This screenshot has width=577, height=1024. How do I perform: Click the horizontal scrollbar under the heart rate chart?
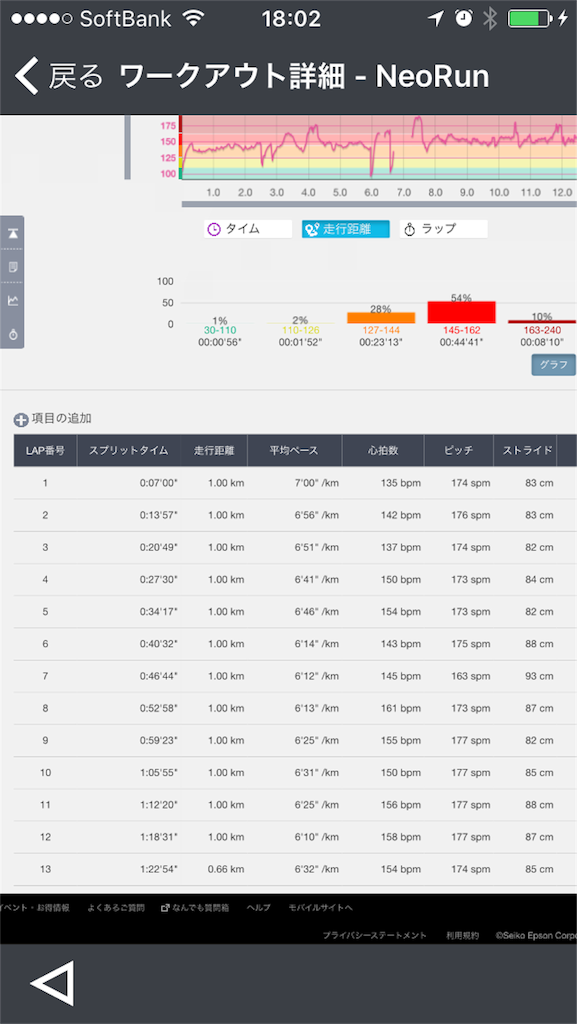[379, 204]
